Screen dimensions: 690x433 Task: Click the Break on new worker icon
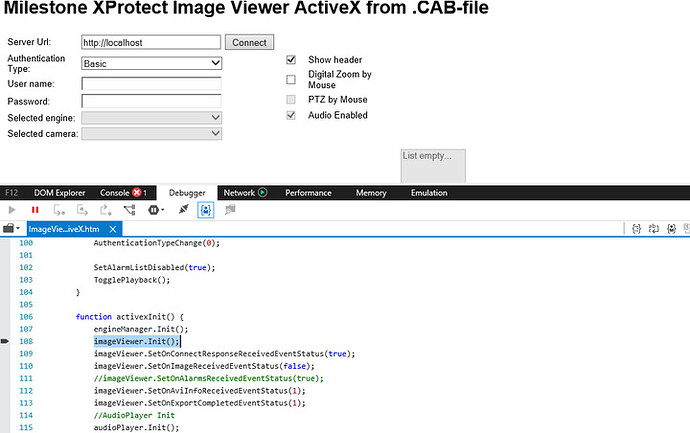(129, 210)
